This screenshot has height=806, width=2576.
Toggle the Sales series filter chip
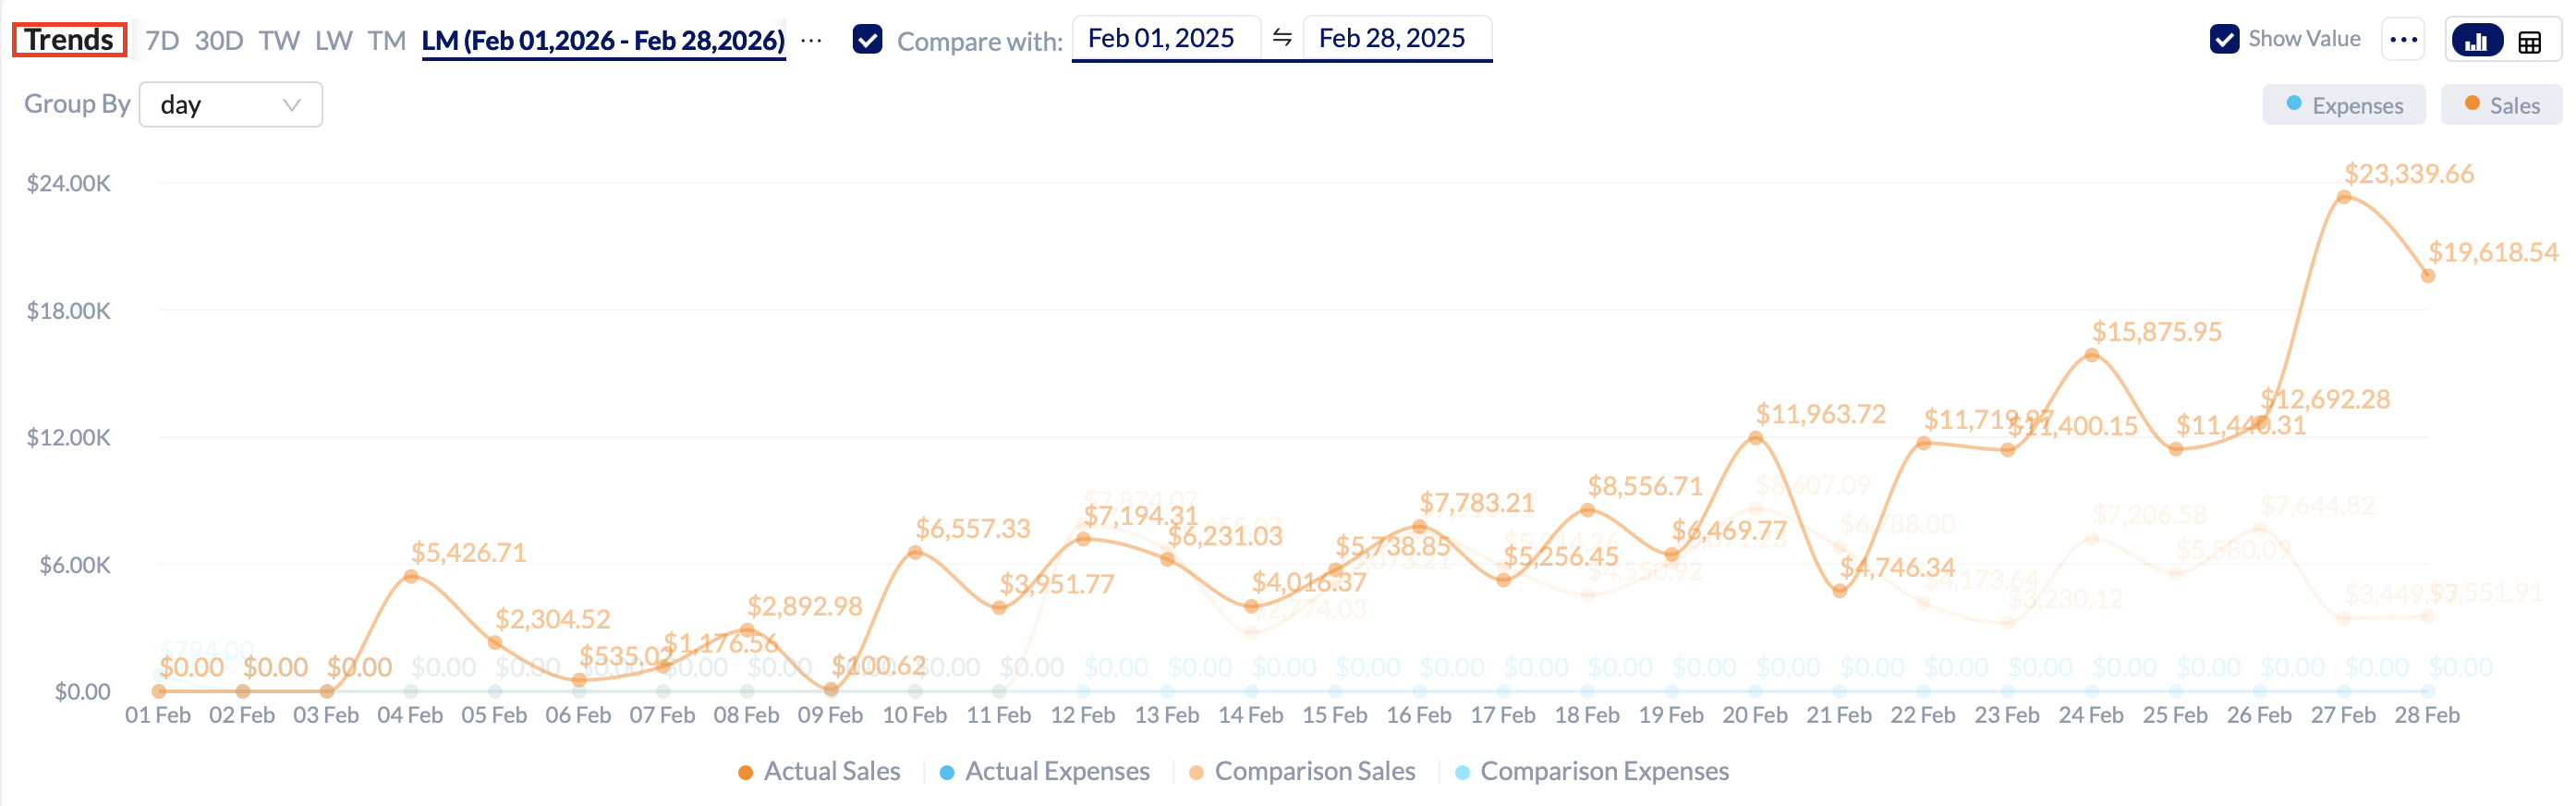(2501, 105)
